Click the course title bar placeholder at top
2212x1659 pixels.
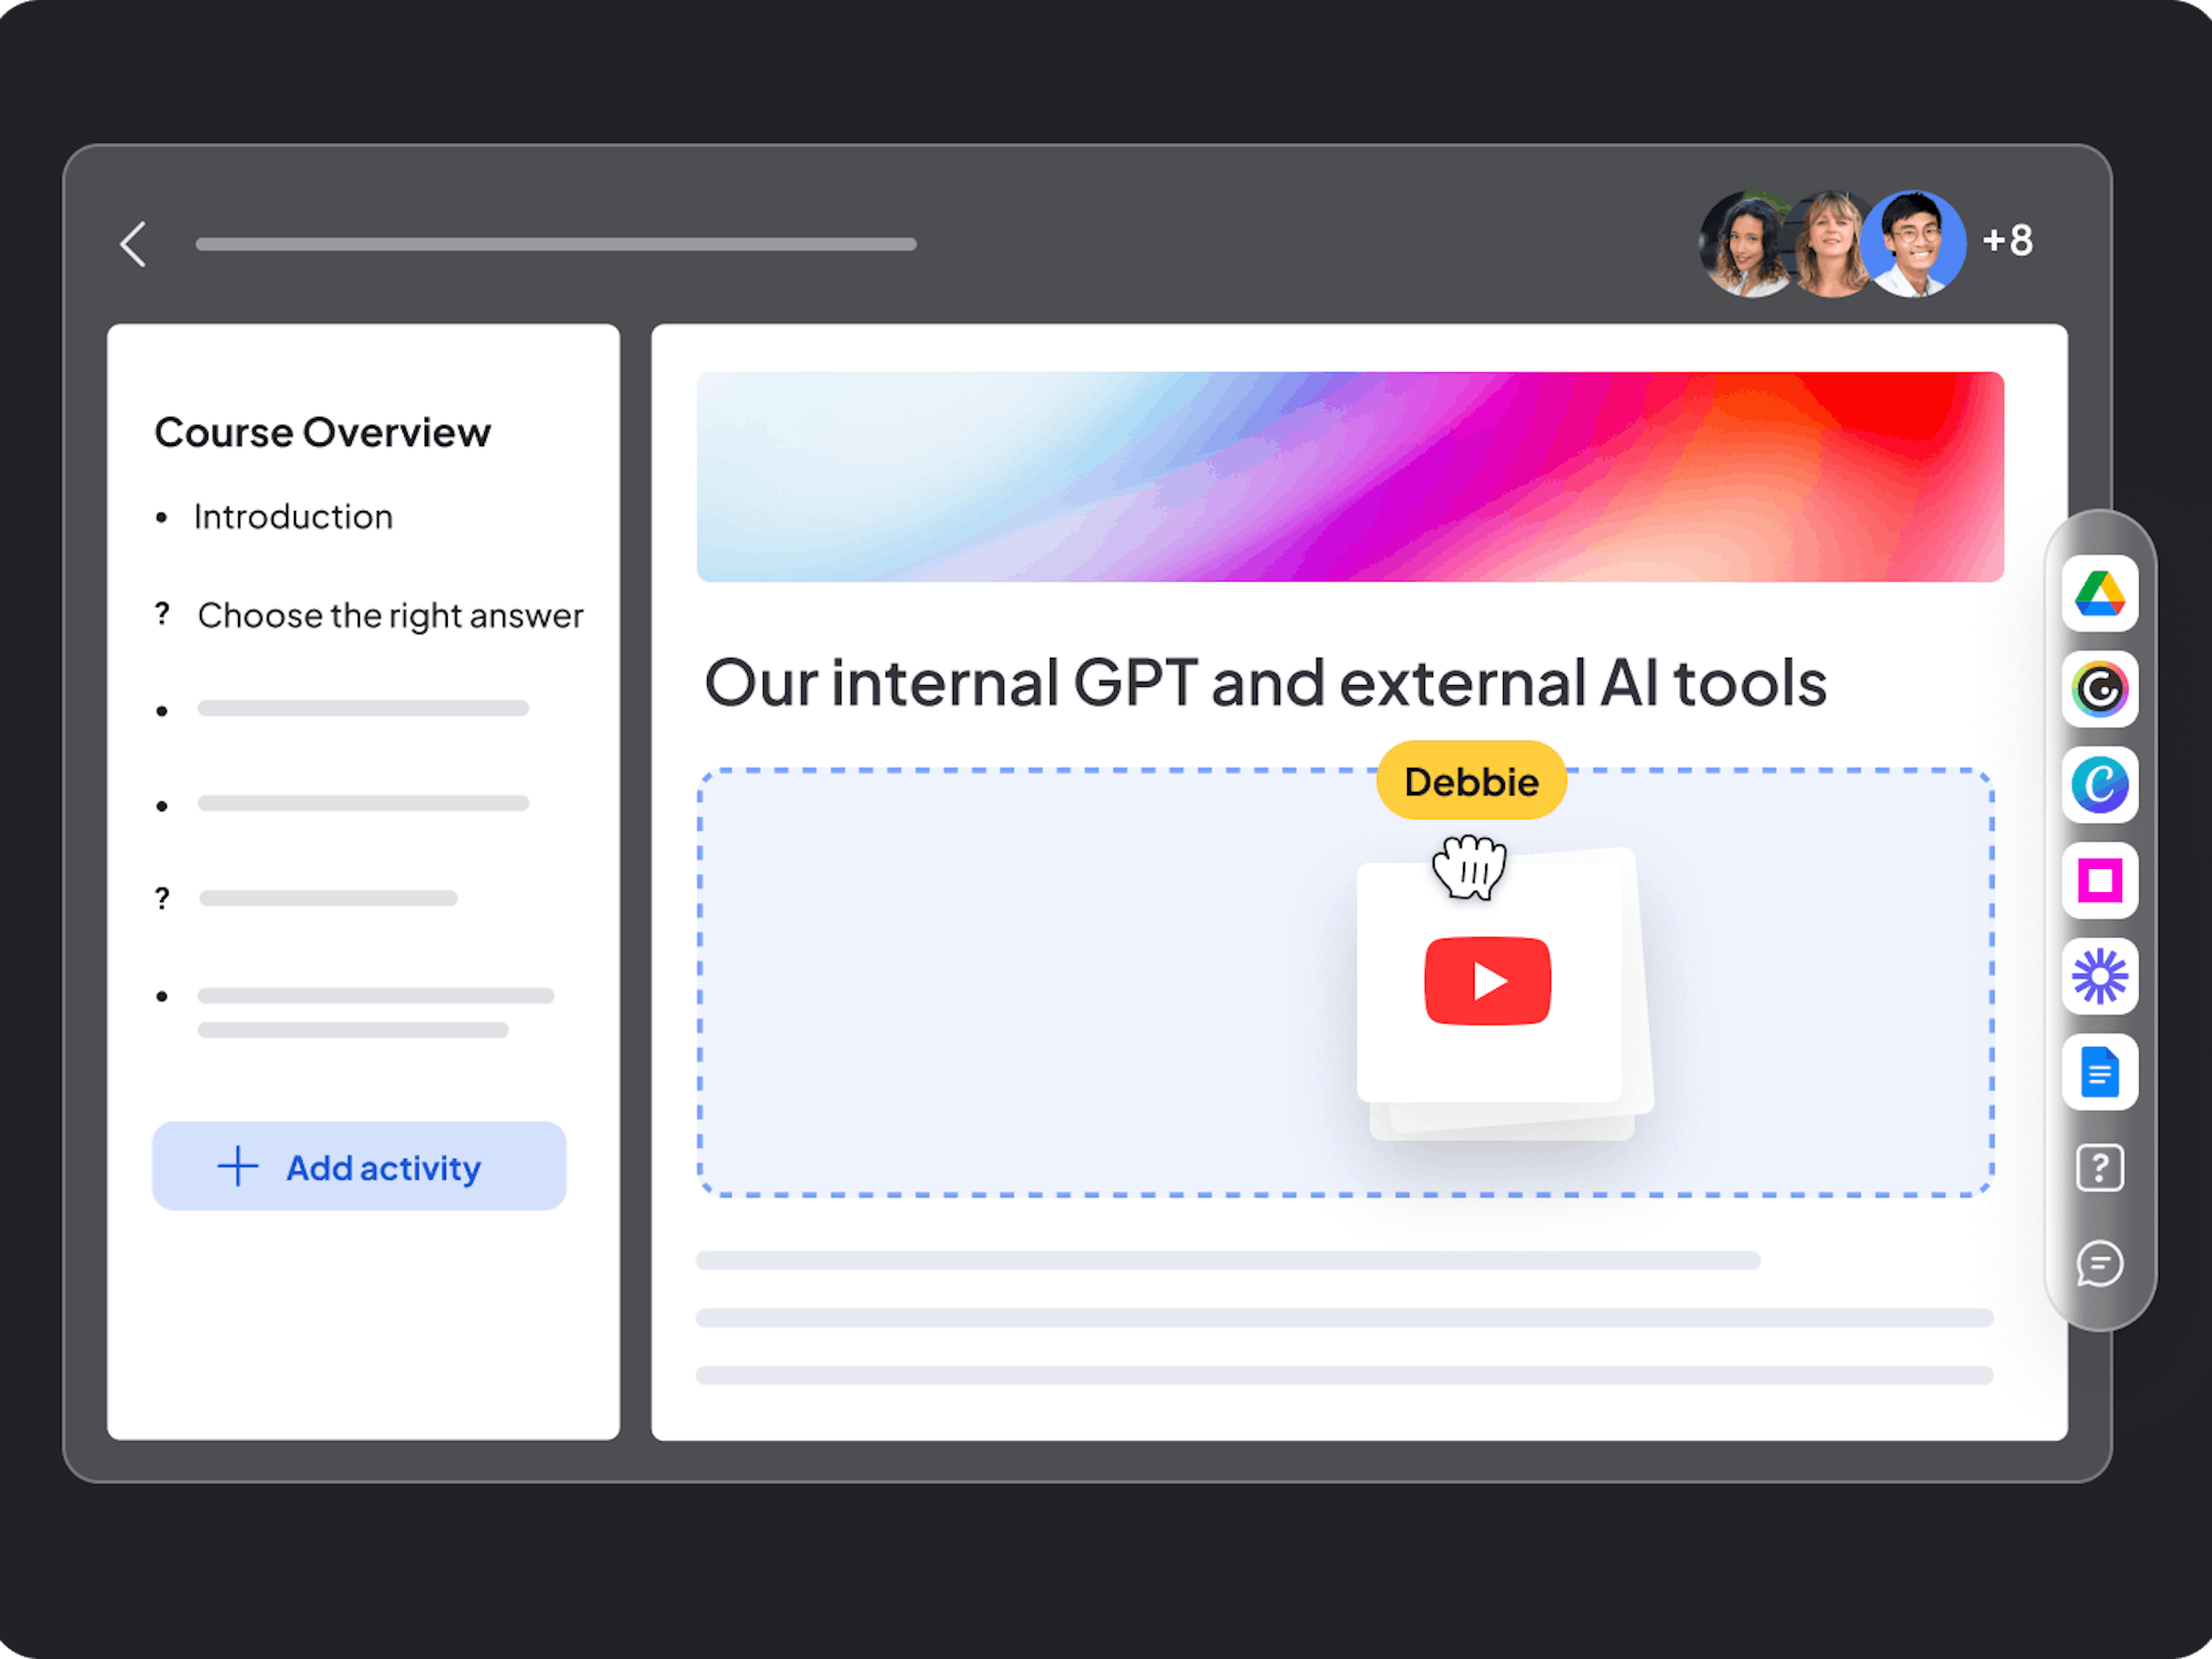coord(556,244)
